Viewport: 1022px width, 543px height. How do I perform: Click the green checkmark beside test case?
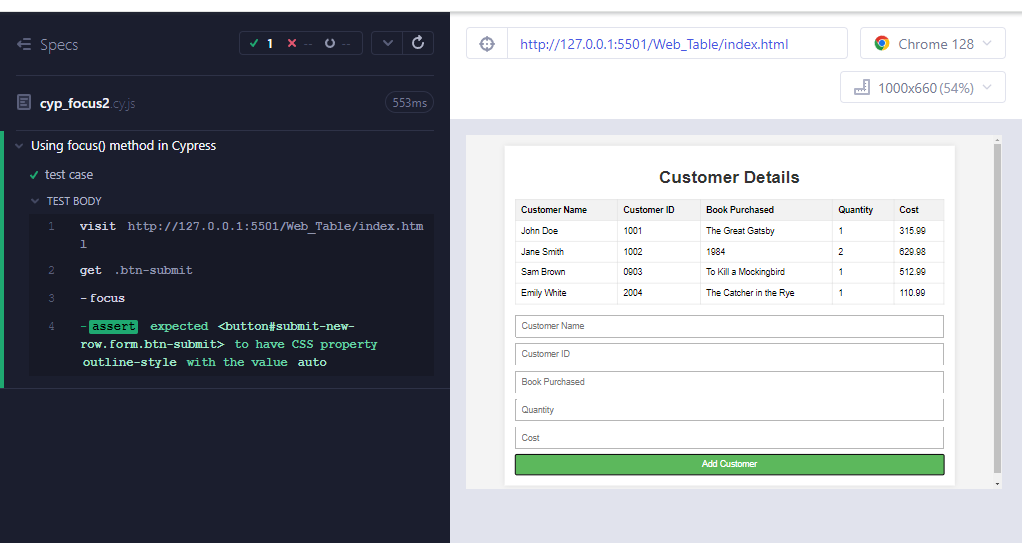pyautogui.click(x=34, y=175)
